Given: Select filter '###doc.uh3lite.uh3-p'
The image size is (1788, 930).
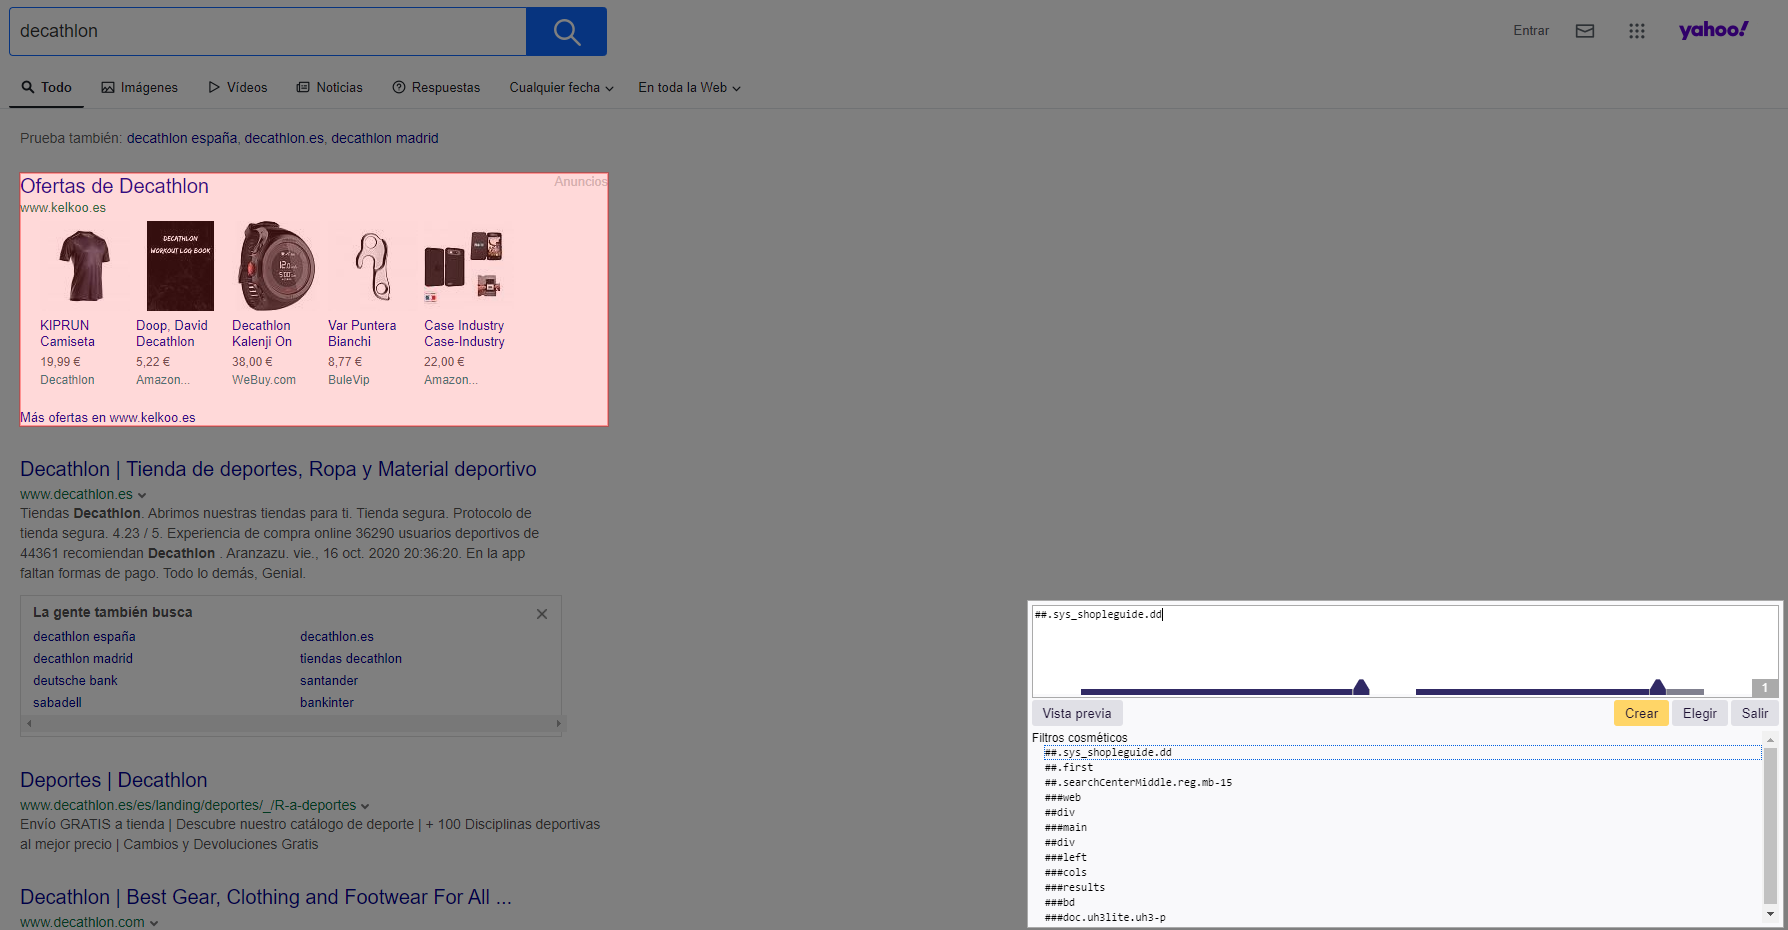Looking at the screenshot, I should click(1402, 918).
